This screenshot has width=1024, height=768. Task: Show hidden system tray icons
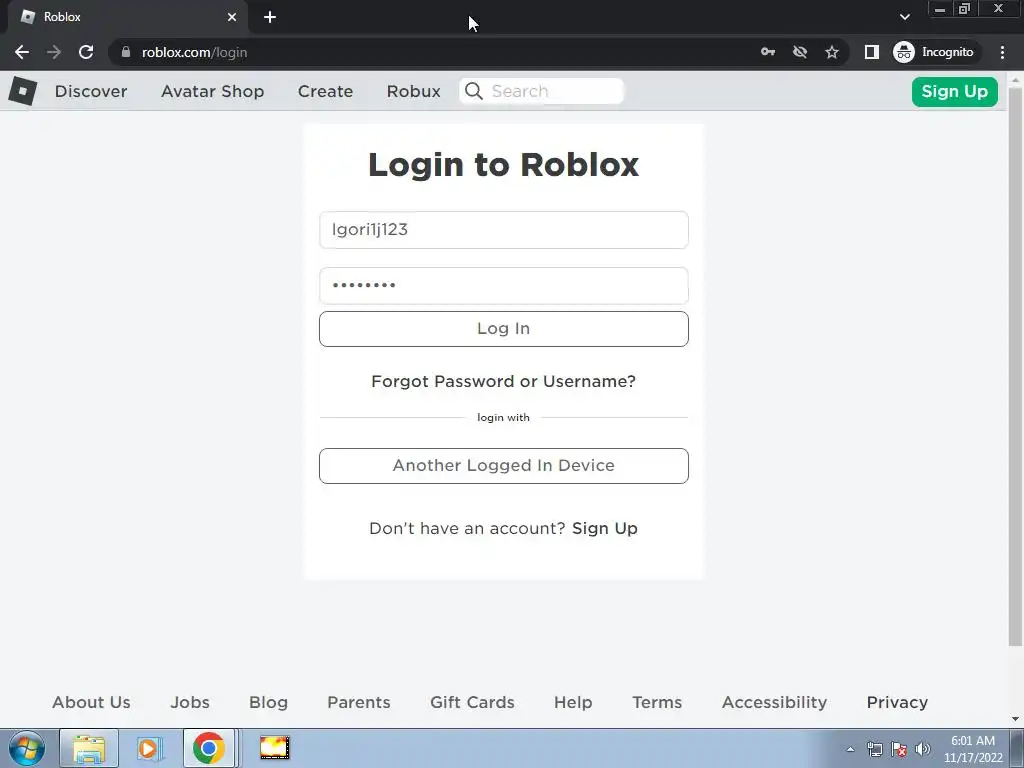850,749
